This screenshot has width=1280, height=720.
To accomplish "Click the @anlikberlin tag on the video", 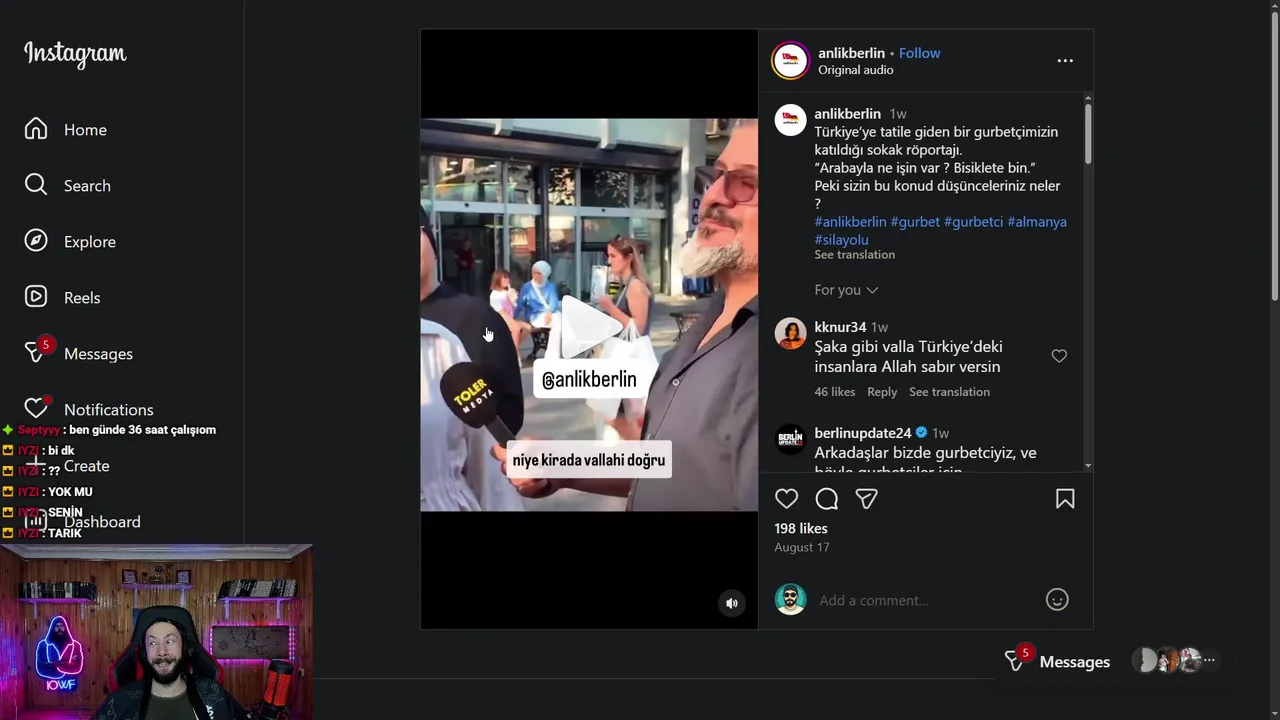I will click(588, 380).
